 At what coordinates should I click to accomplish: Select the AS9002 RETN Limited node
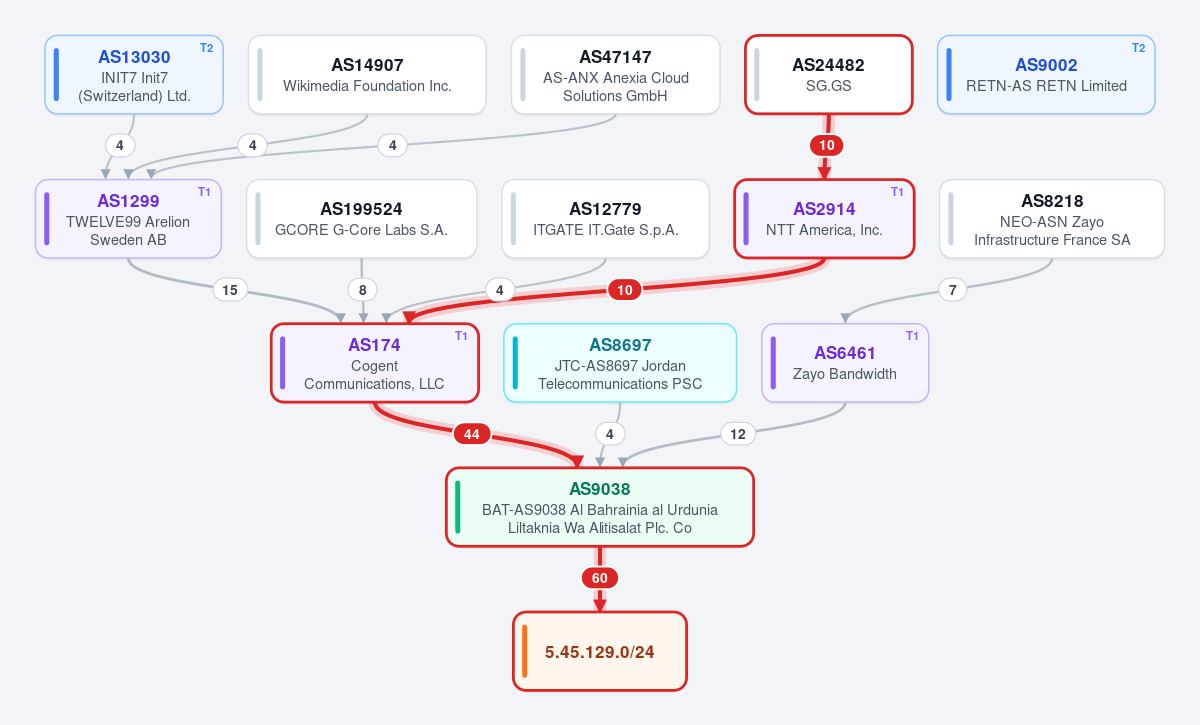click(x=1046, y=75)
